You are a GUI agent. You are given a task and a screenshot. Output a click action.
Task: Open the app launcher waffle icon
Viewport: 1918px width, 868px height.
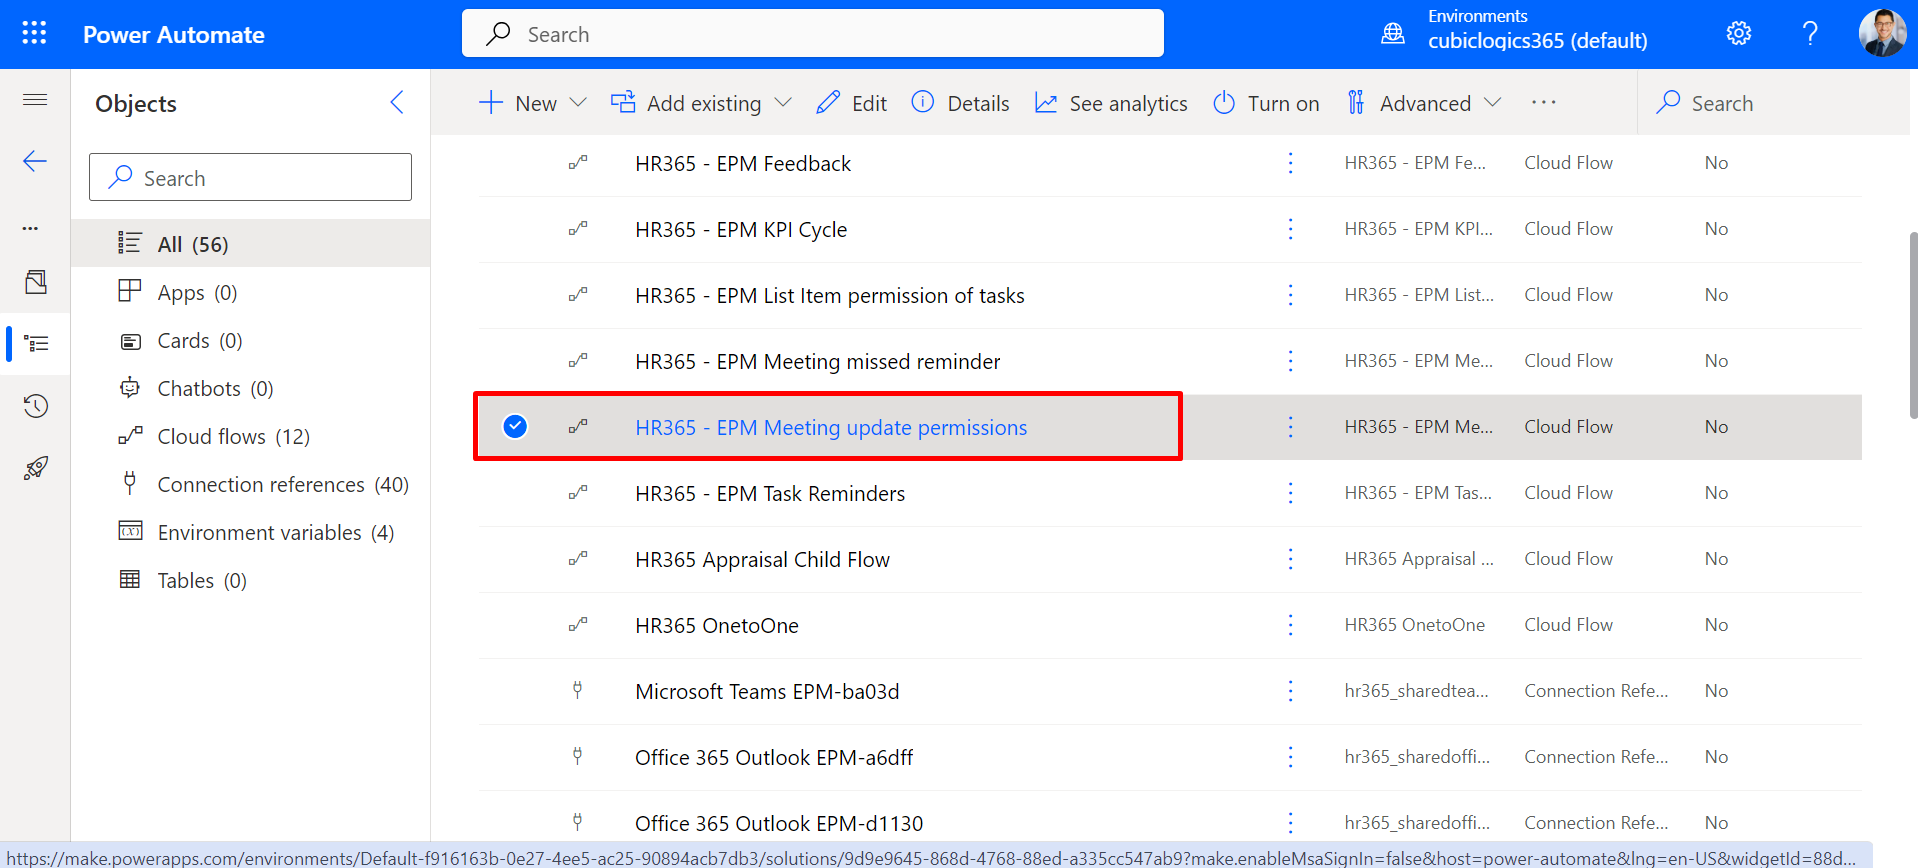click(34, 34)
